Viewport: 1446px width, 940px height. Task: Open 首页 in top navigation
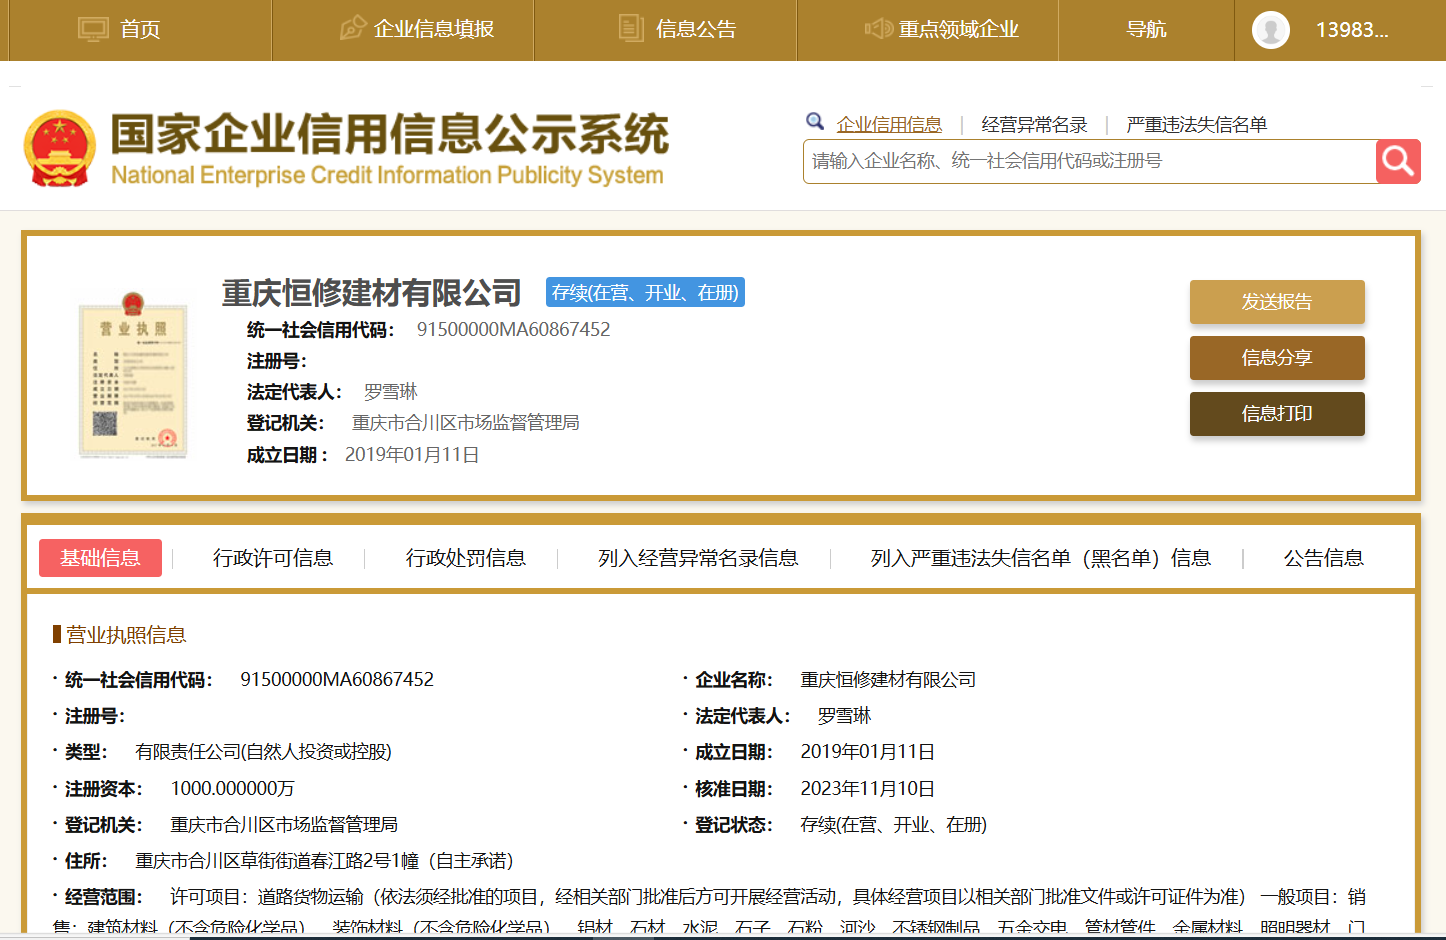click(140, 29)
